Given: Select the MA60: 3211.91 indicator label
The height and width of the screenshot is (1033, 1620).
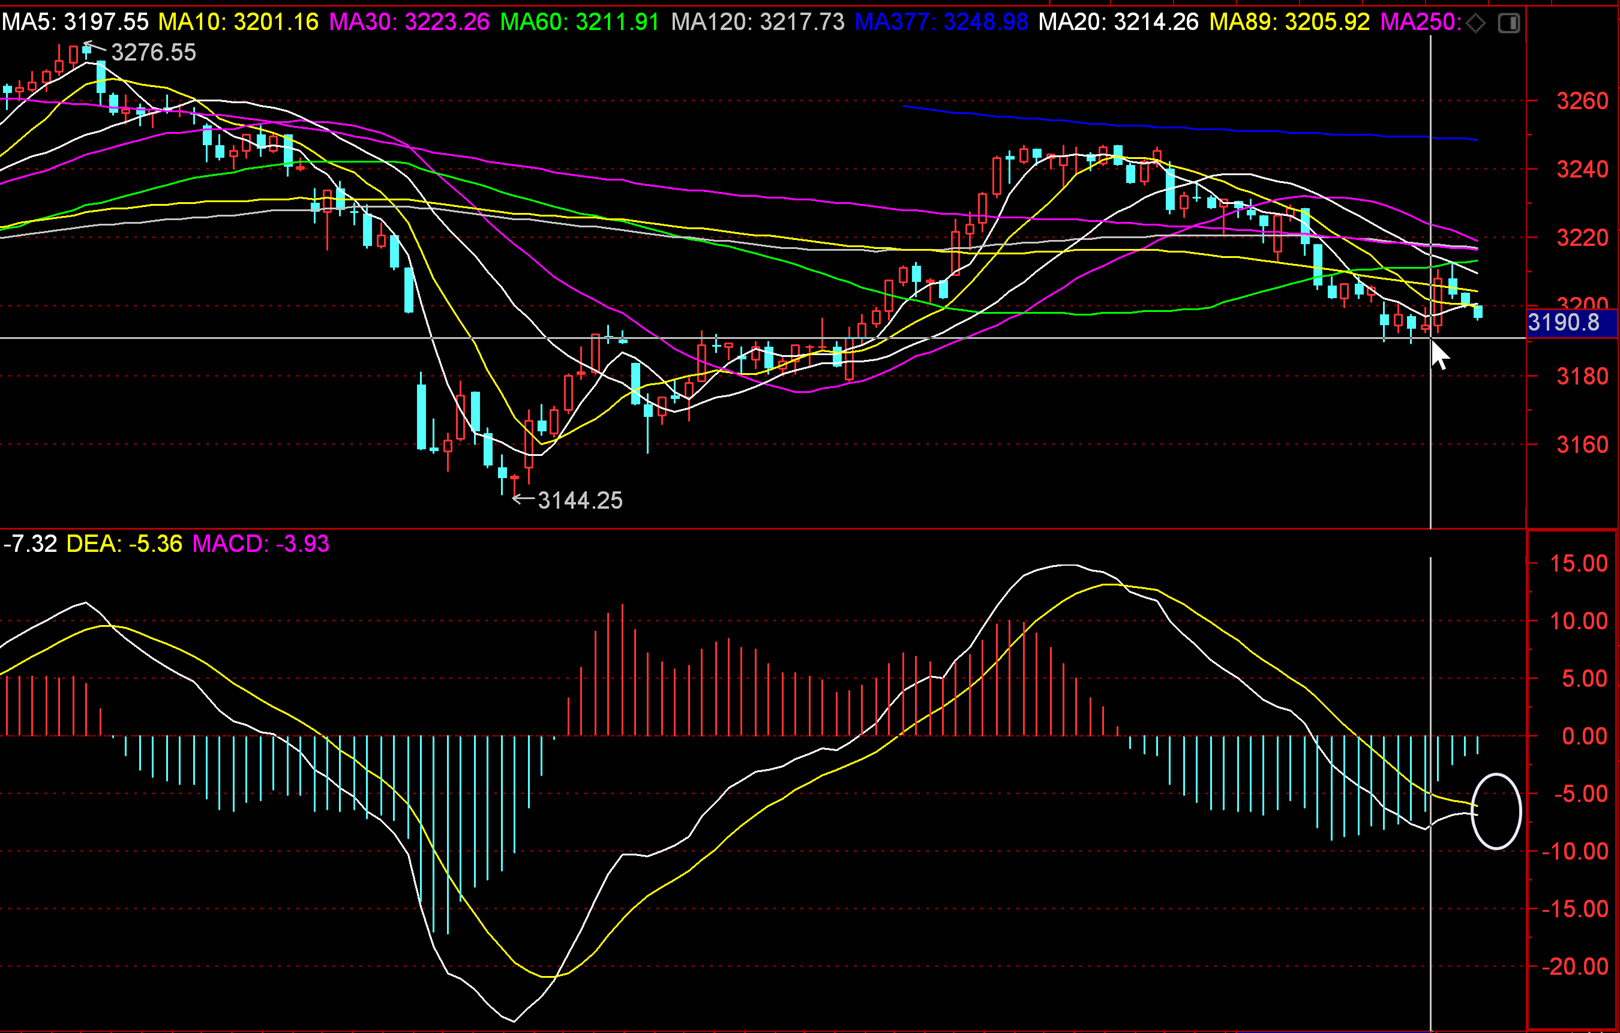Looking at the screenshot, I should [x=580, y=22].
